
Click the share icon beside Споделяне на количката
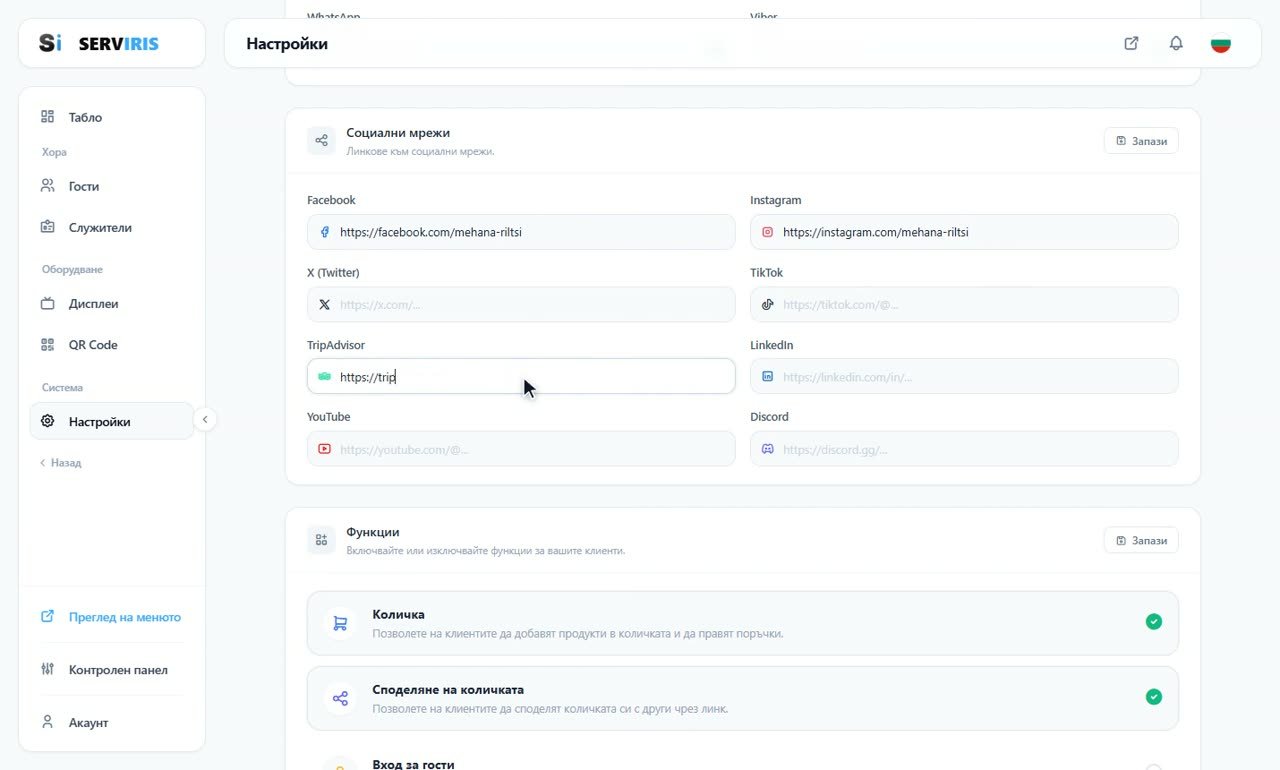tap(340, 698)
